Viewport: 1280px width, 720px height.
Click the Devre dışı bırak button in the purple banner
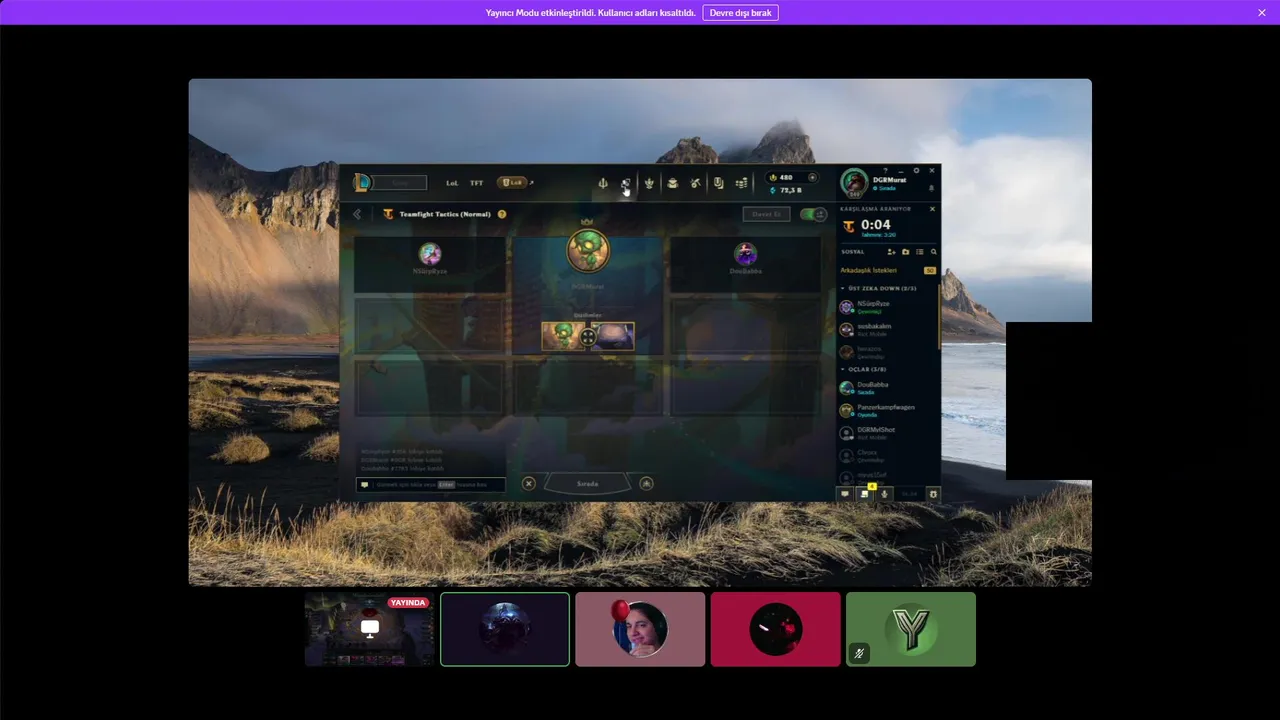pos(740,13)
